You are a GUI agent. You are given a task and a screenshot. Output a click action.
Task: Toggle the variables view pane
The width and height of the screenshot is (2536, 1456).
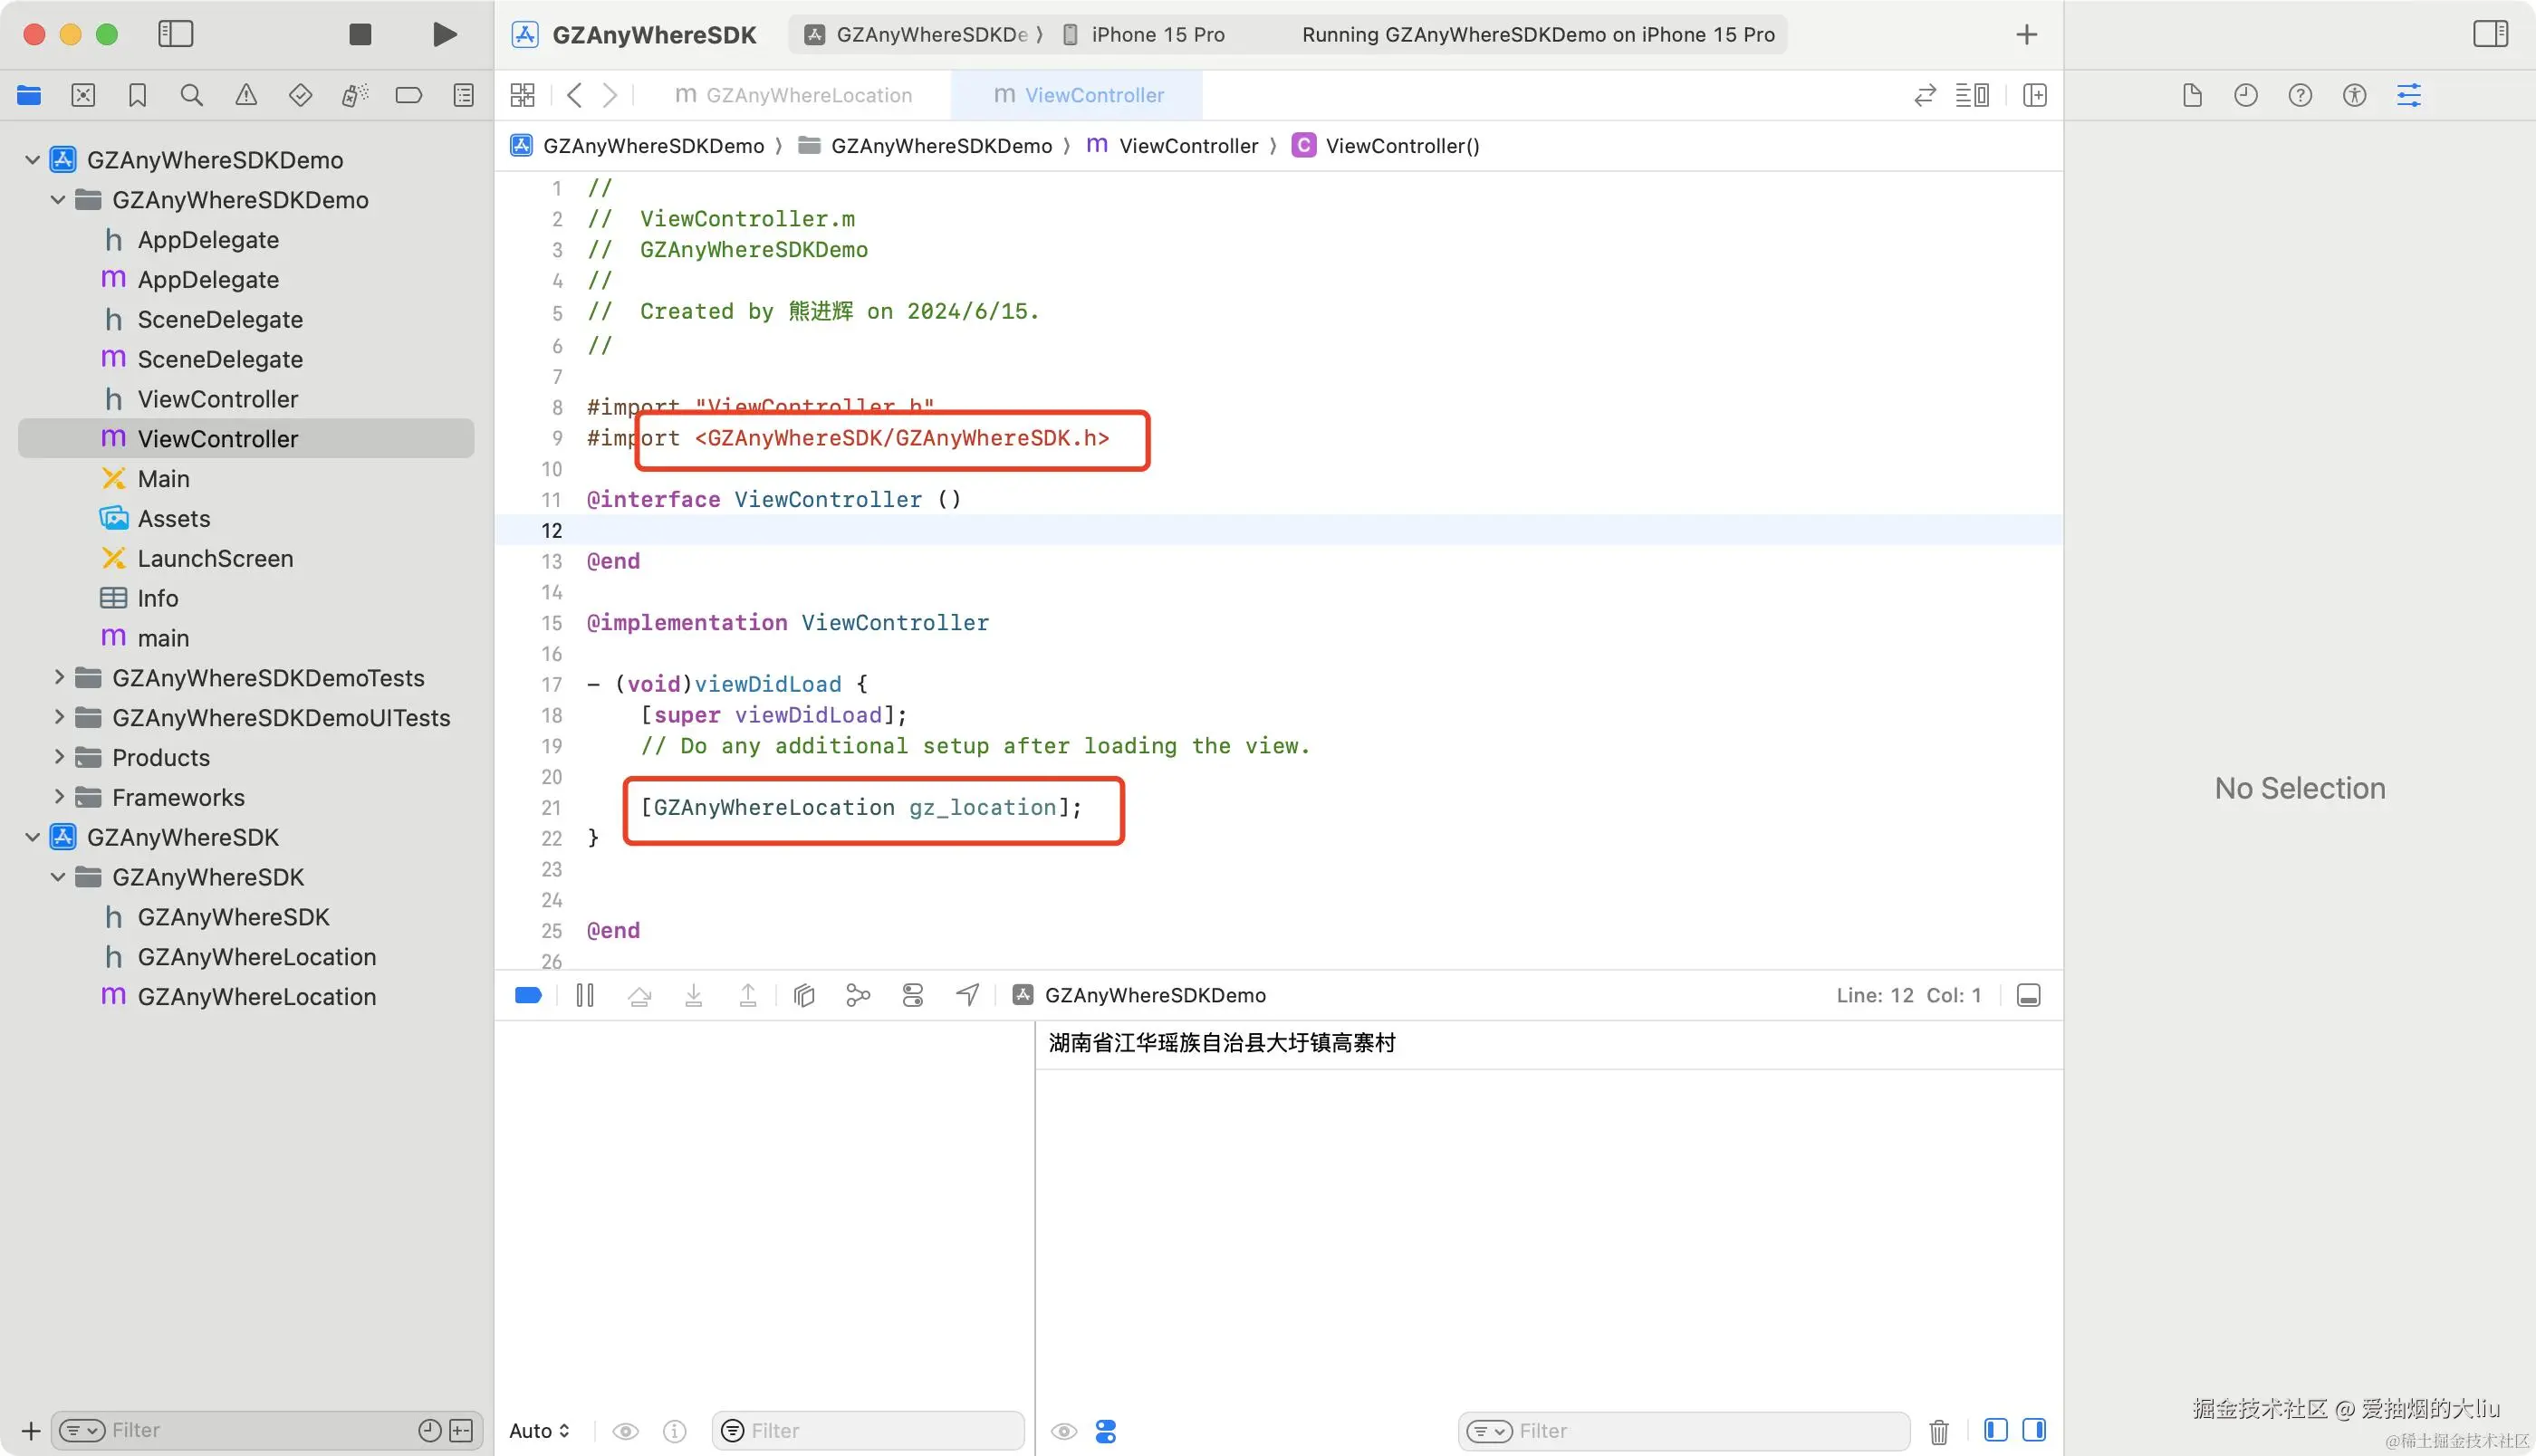[1995, 1430]
